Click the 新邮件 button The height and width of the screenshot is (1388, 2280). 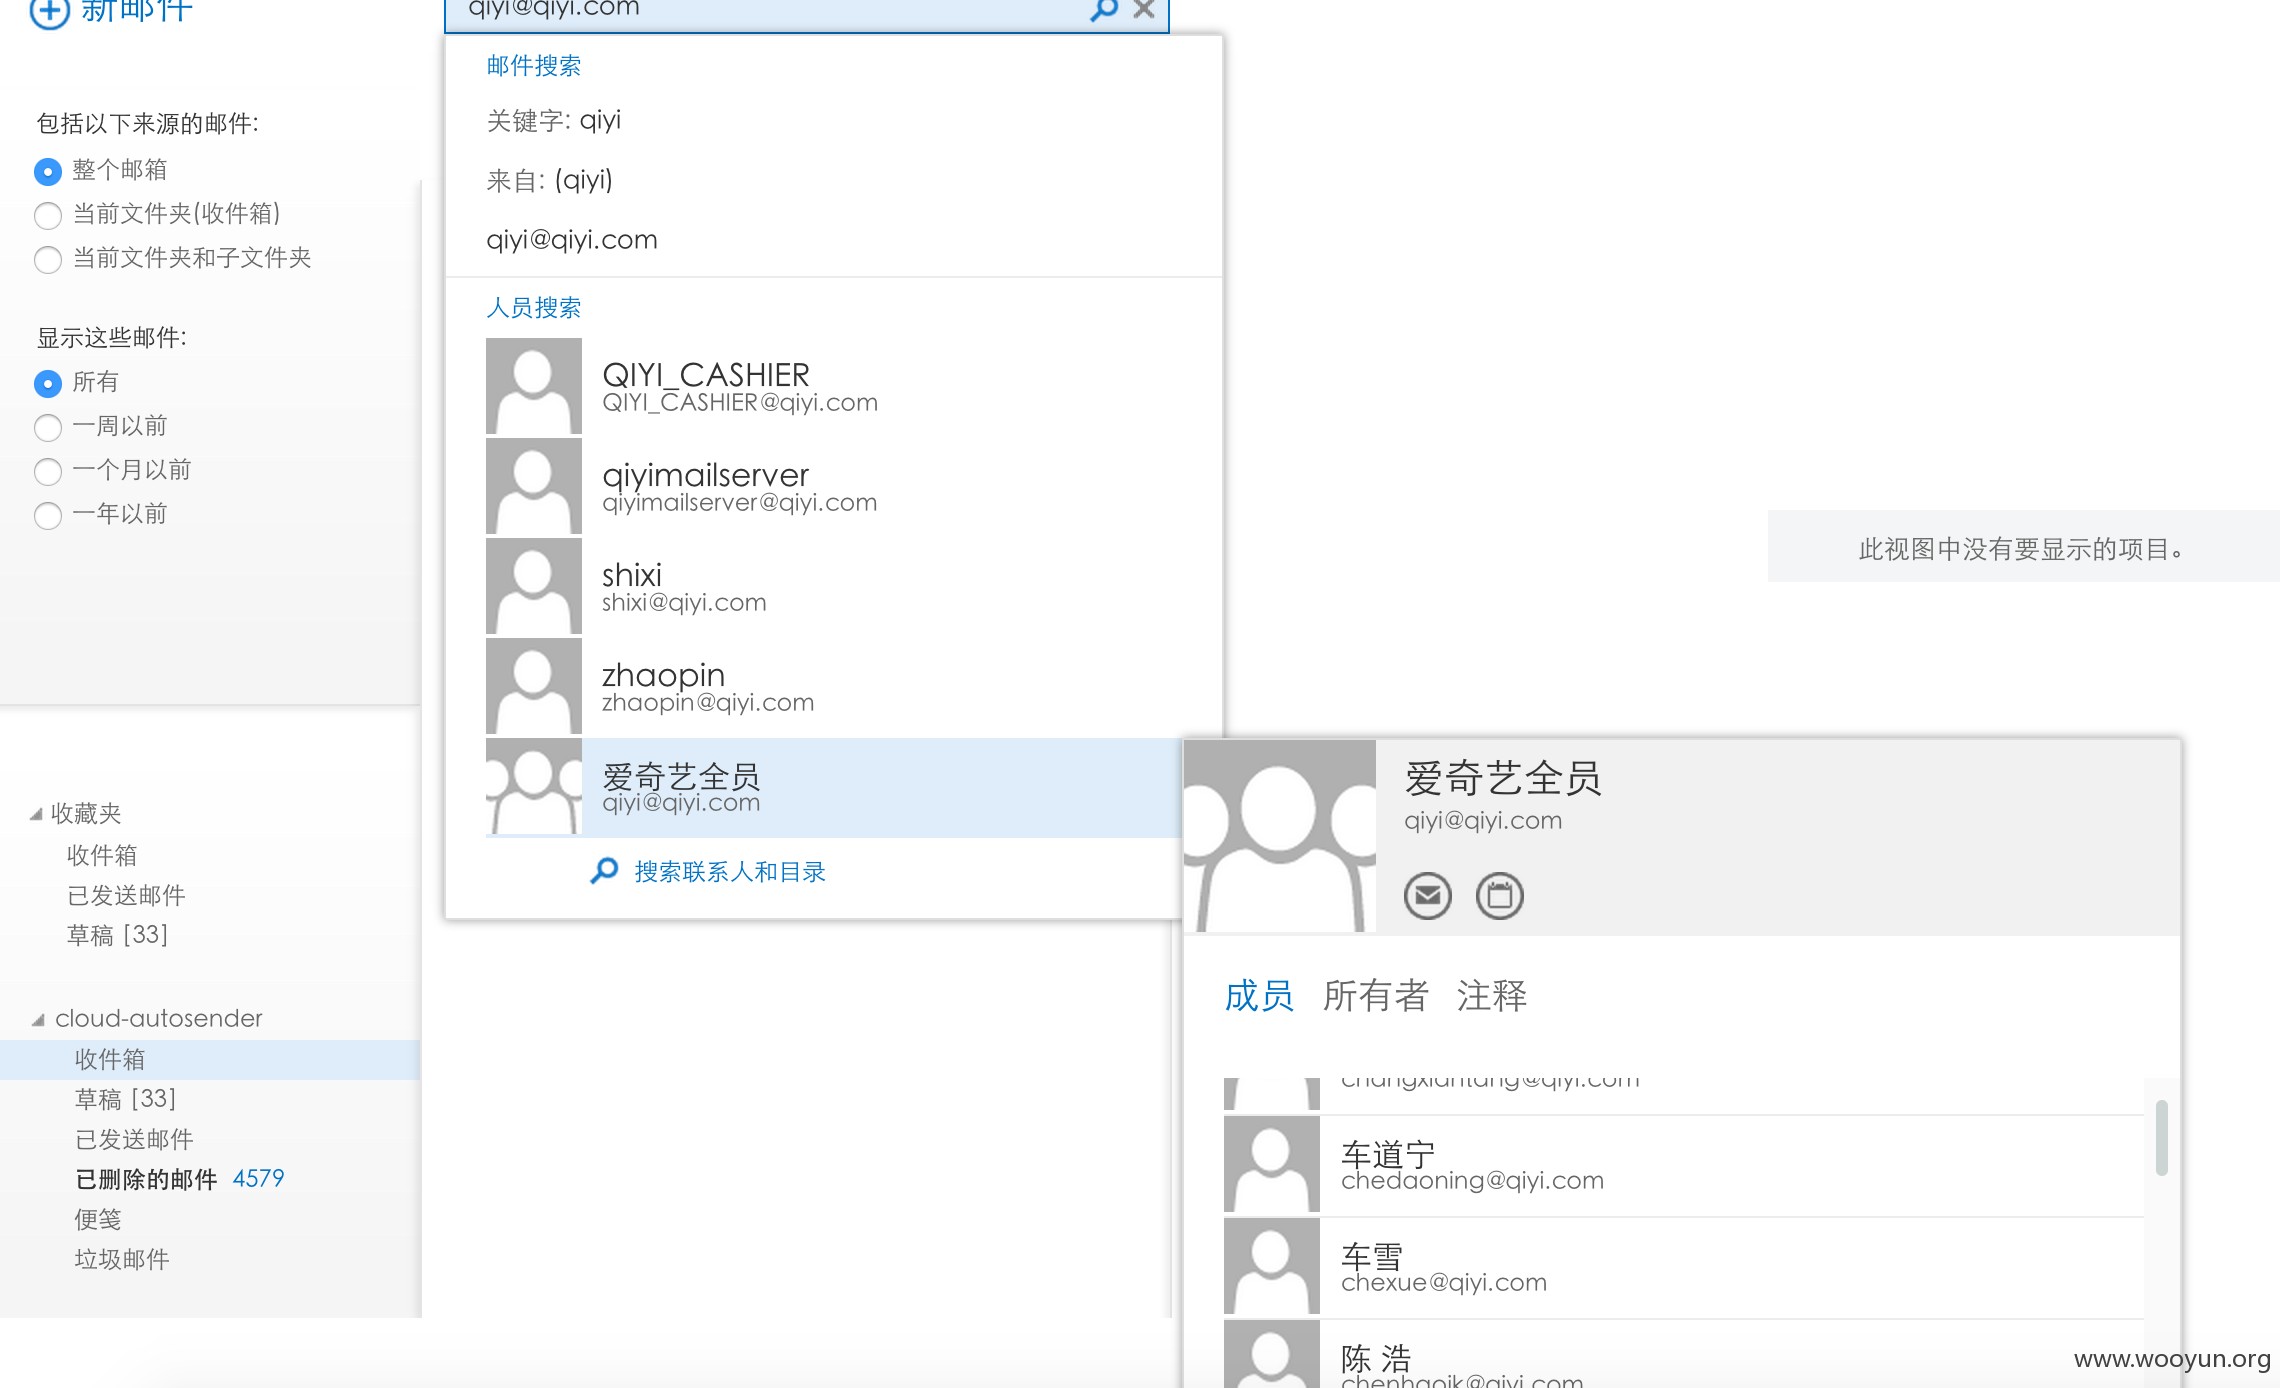coord(111,12)
